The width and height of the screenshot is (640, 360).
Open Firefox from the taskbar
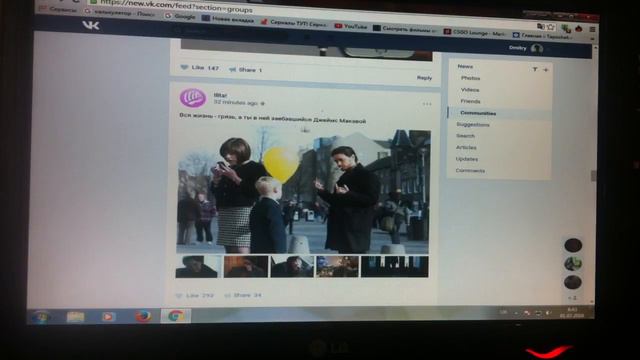tap(143, 316)
